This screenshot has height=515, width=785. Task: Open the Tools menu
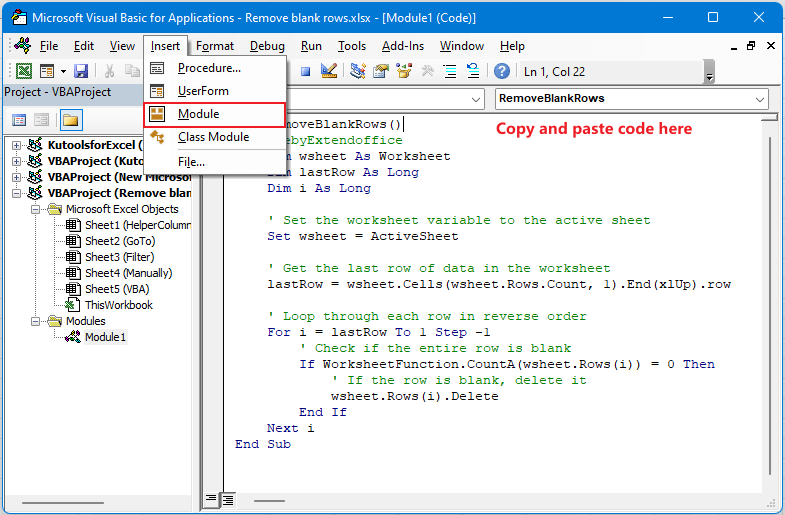(x=351, y=46)
